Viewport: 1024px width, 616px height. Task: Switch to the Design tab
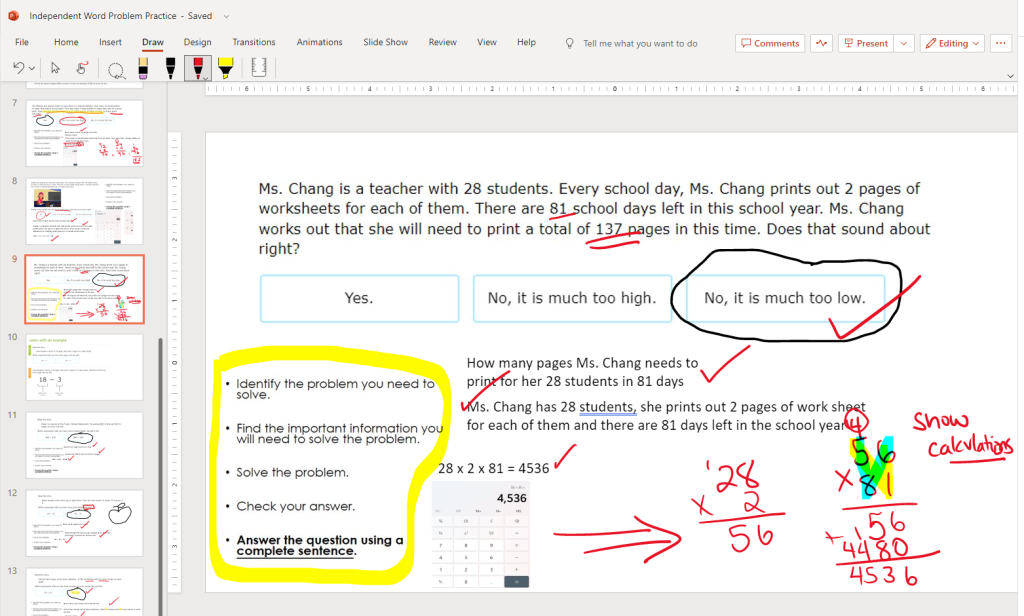pyautogui.click(x=197, y=42)
